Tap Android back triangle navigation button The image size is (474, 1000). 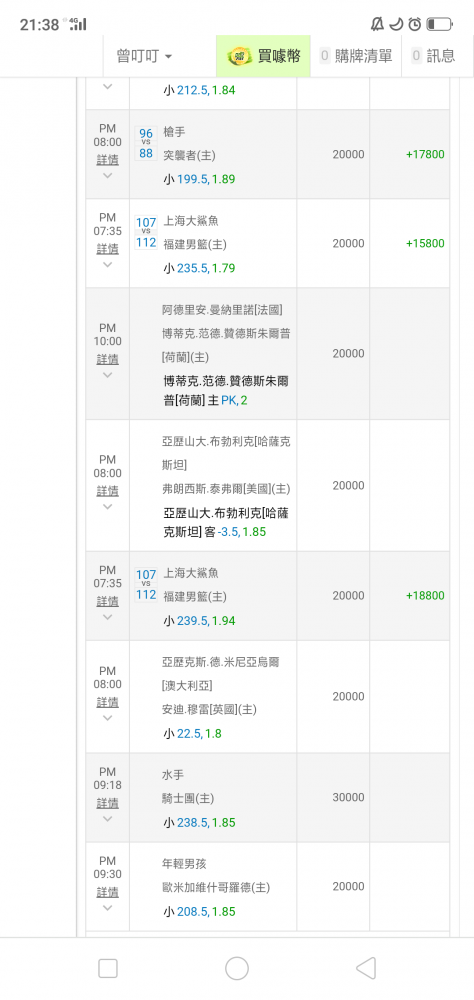click(366, 968)
